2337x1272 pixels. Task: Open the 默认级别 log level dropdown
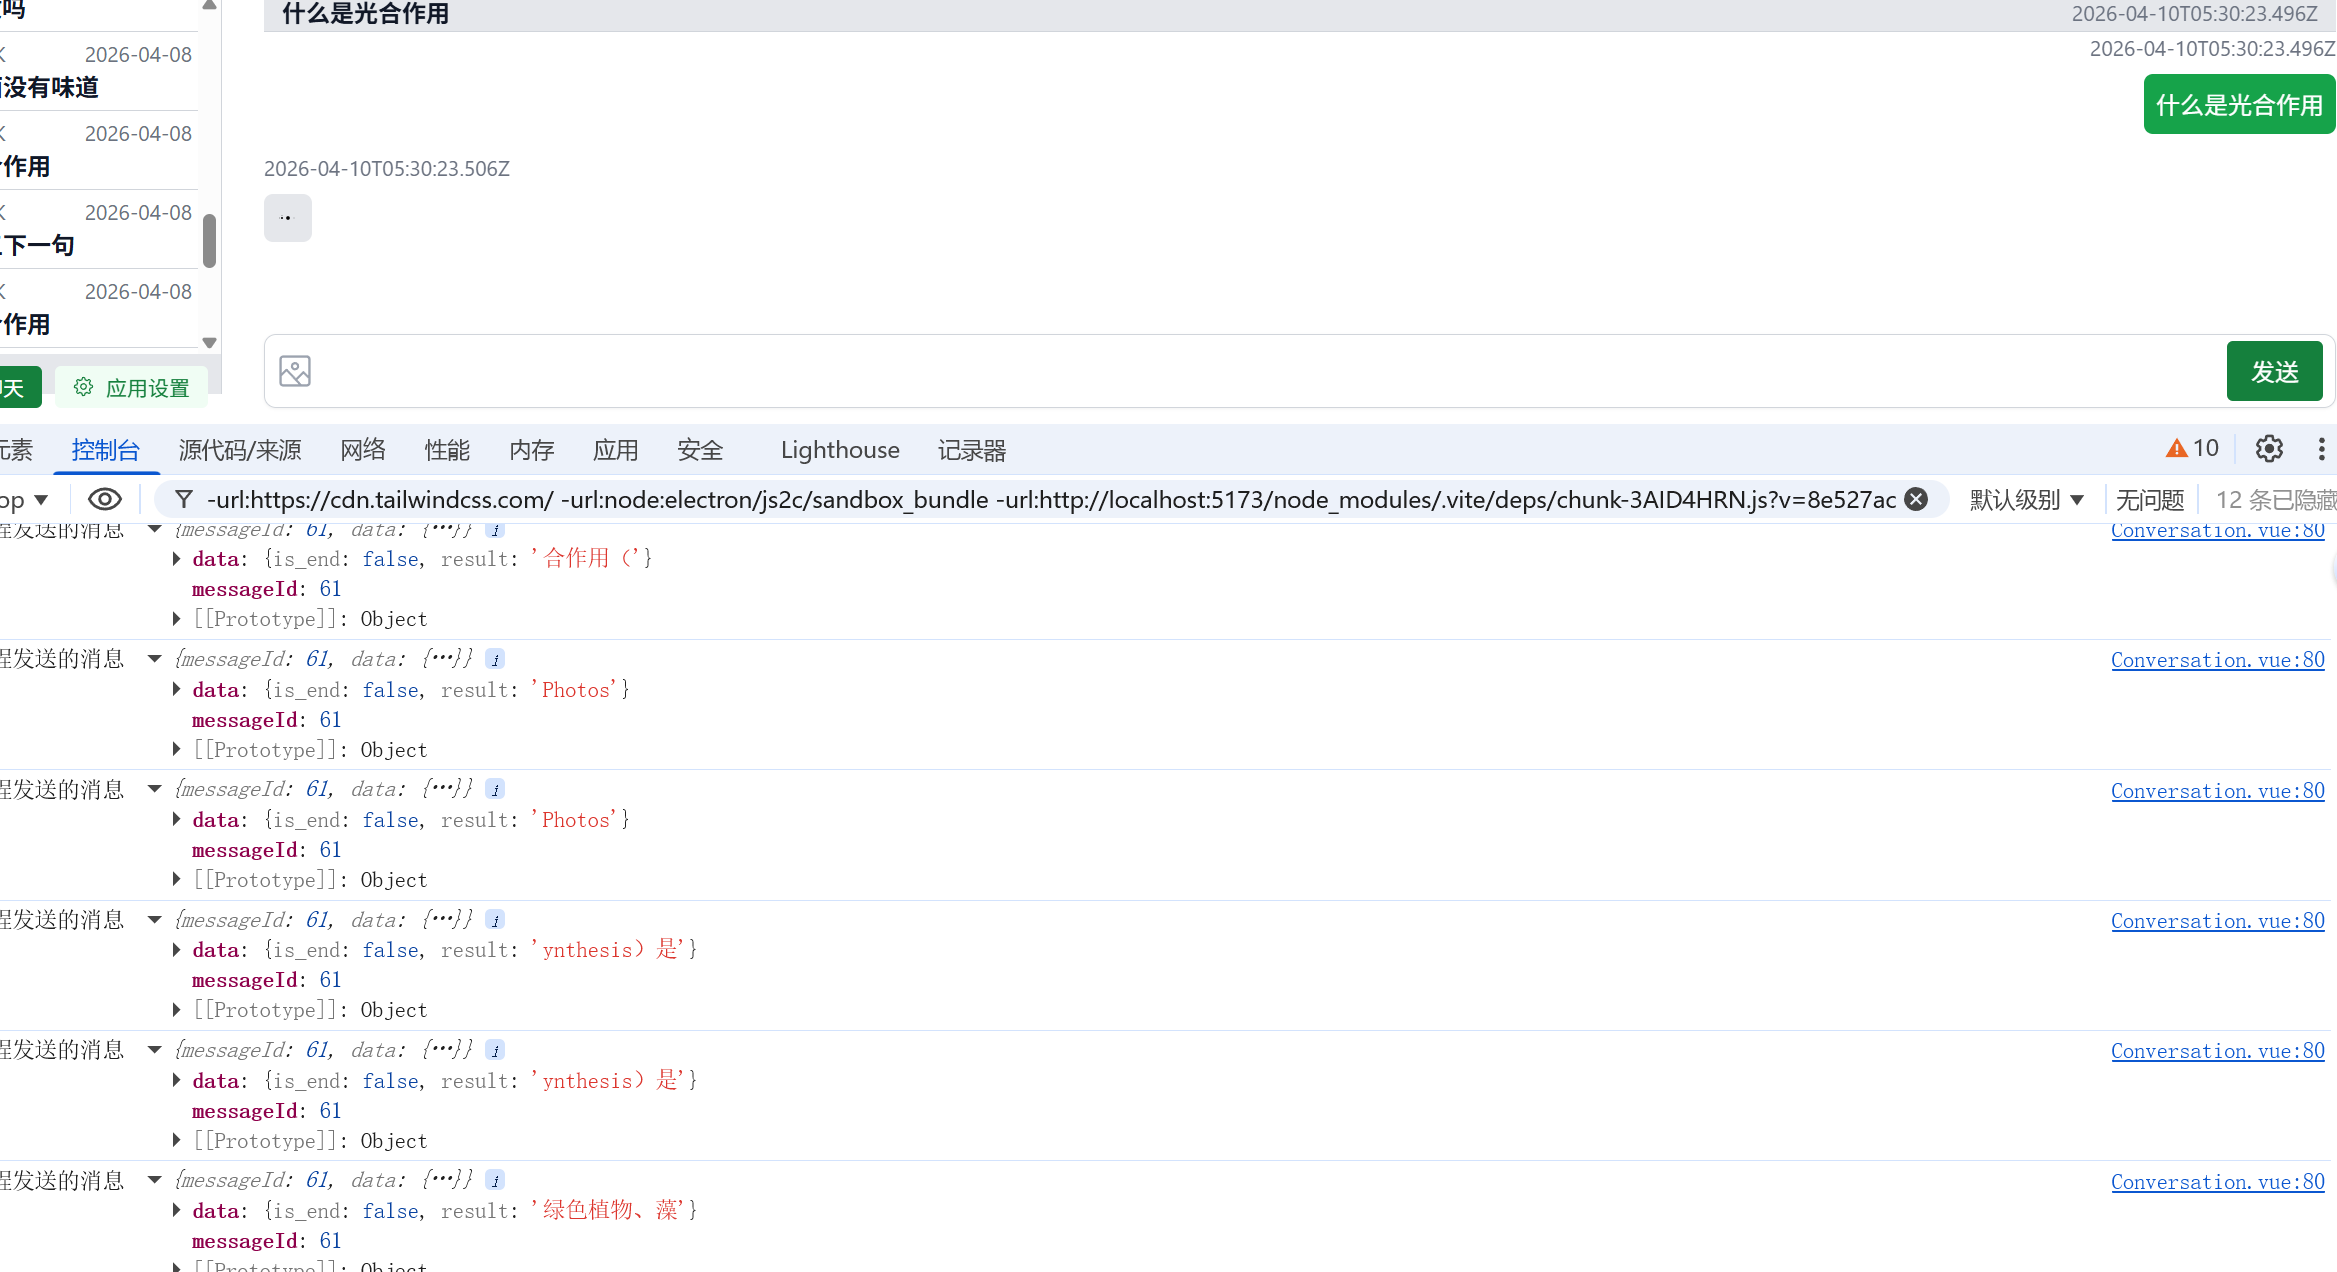[x=2026, y=499]
